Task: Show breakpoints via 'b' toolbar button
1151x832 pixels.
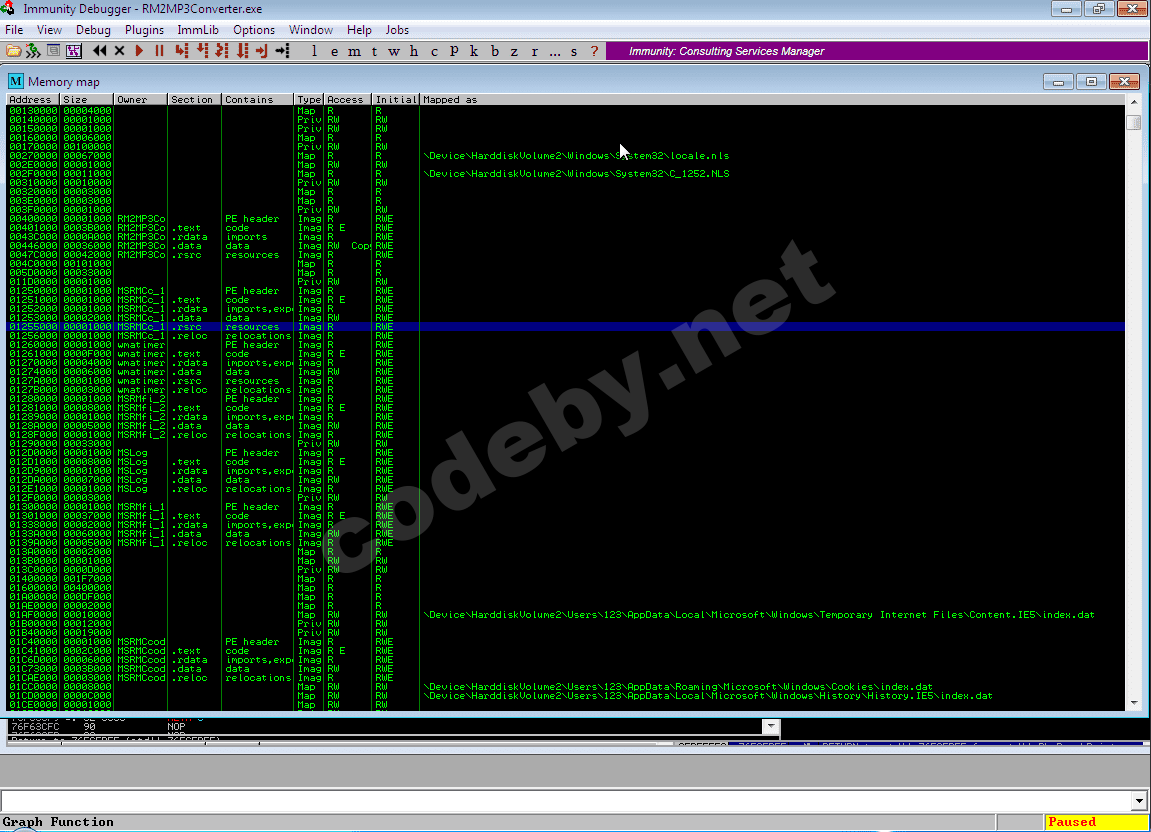Action: pyautogui.click(x=494, y=51)
